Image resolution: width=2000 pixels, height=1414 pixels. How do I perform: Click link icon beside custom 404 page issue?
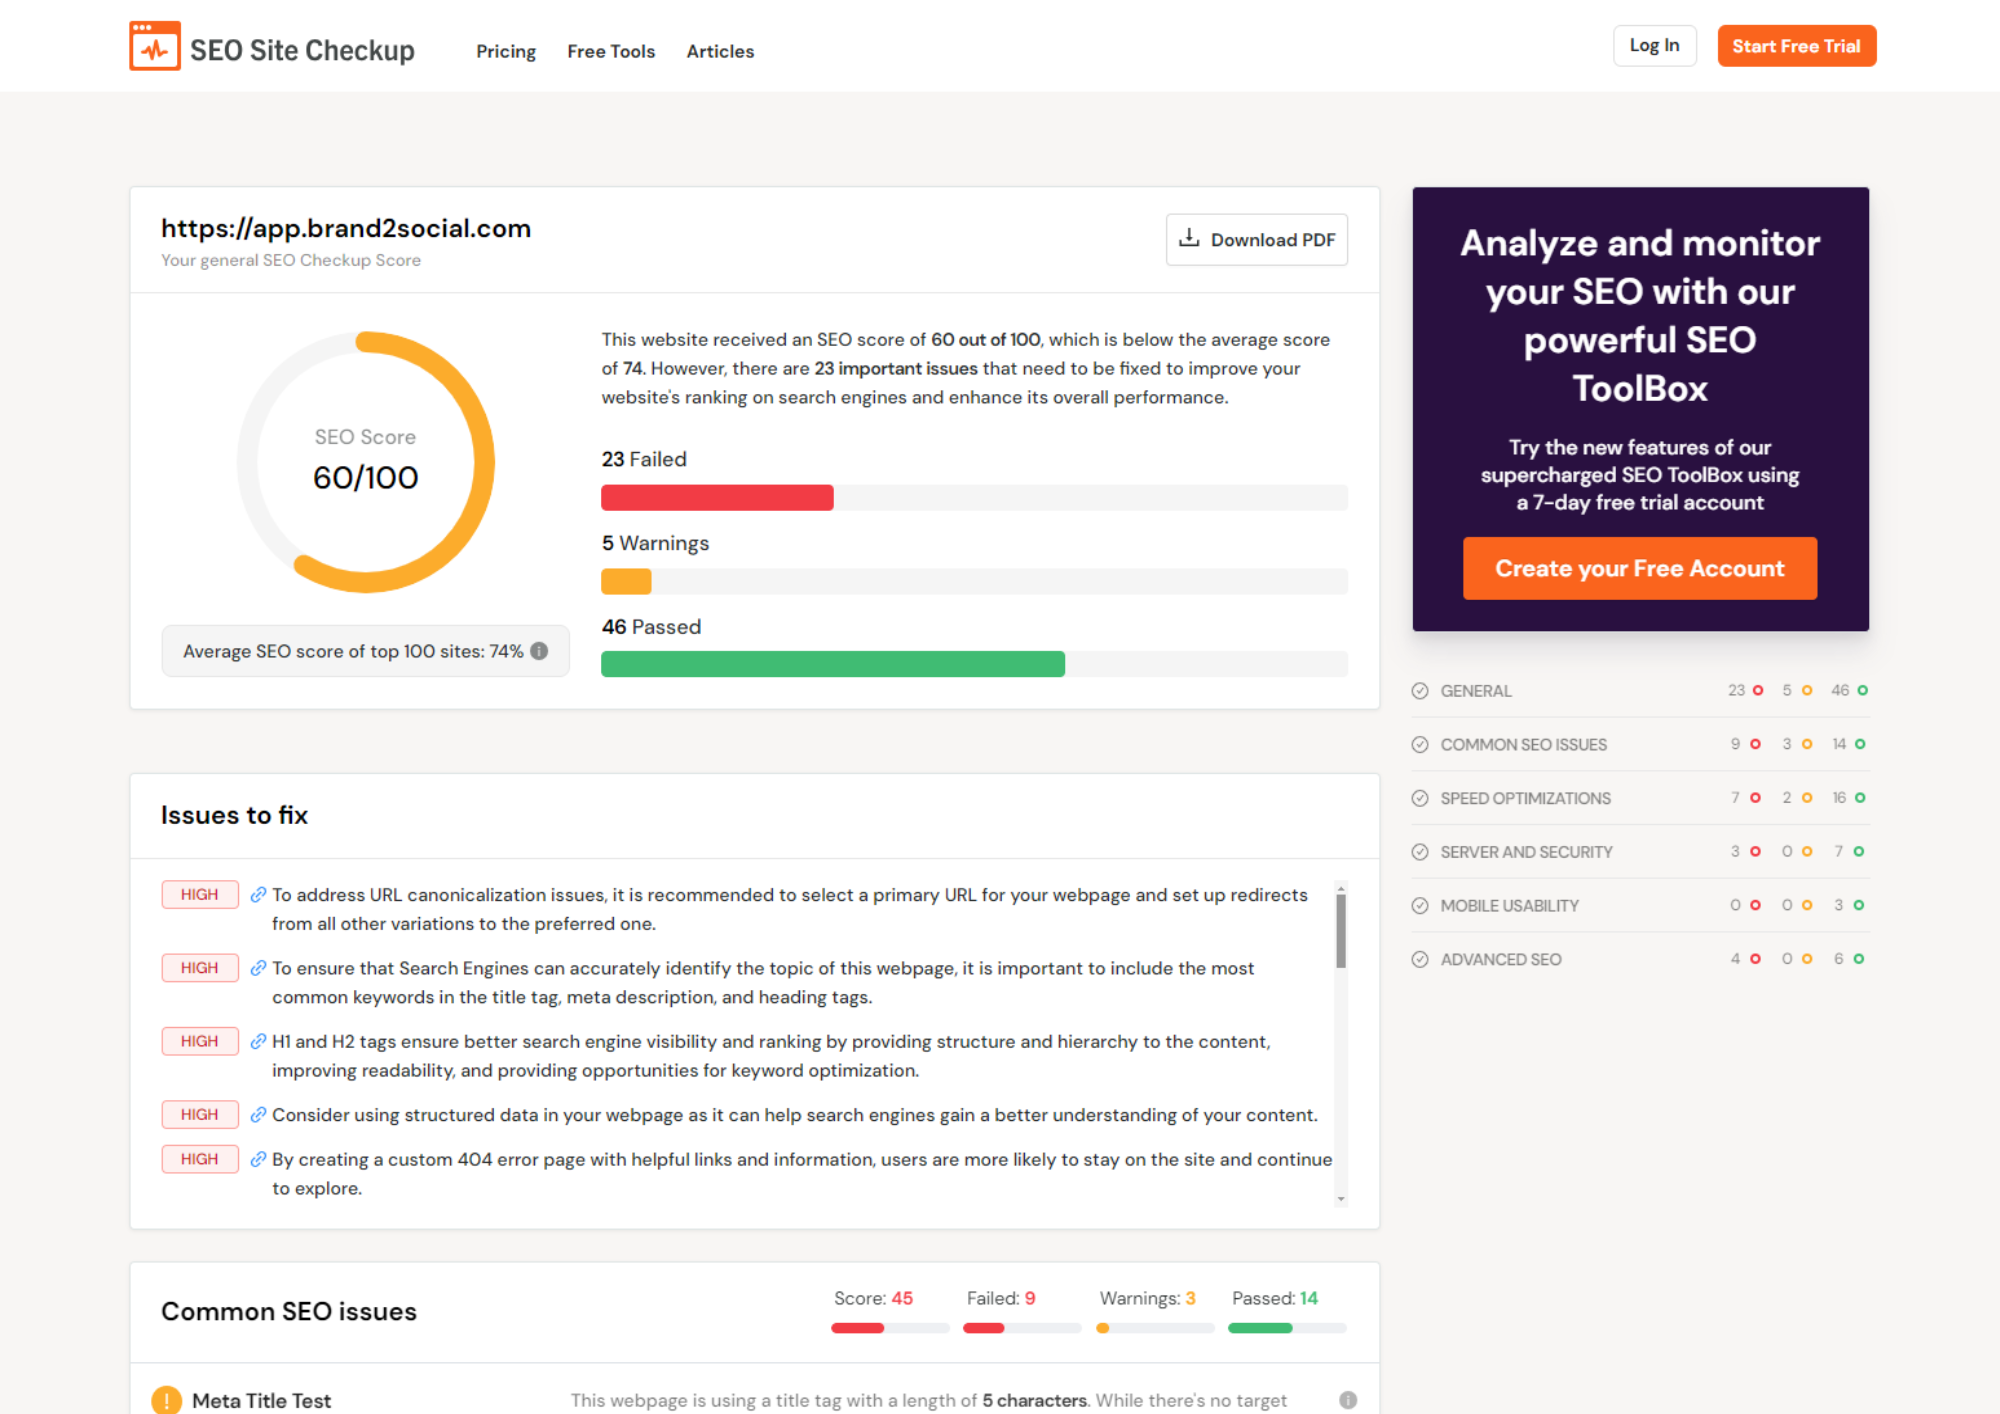(258, 1159)
